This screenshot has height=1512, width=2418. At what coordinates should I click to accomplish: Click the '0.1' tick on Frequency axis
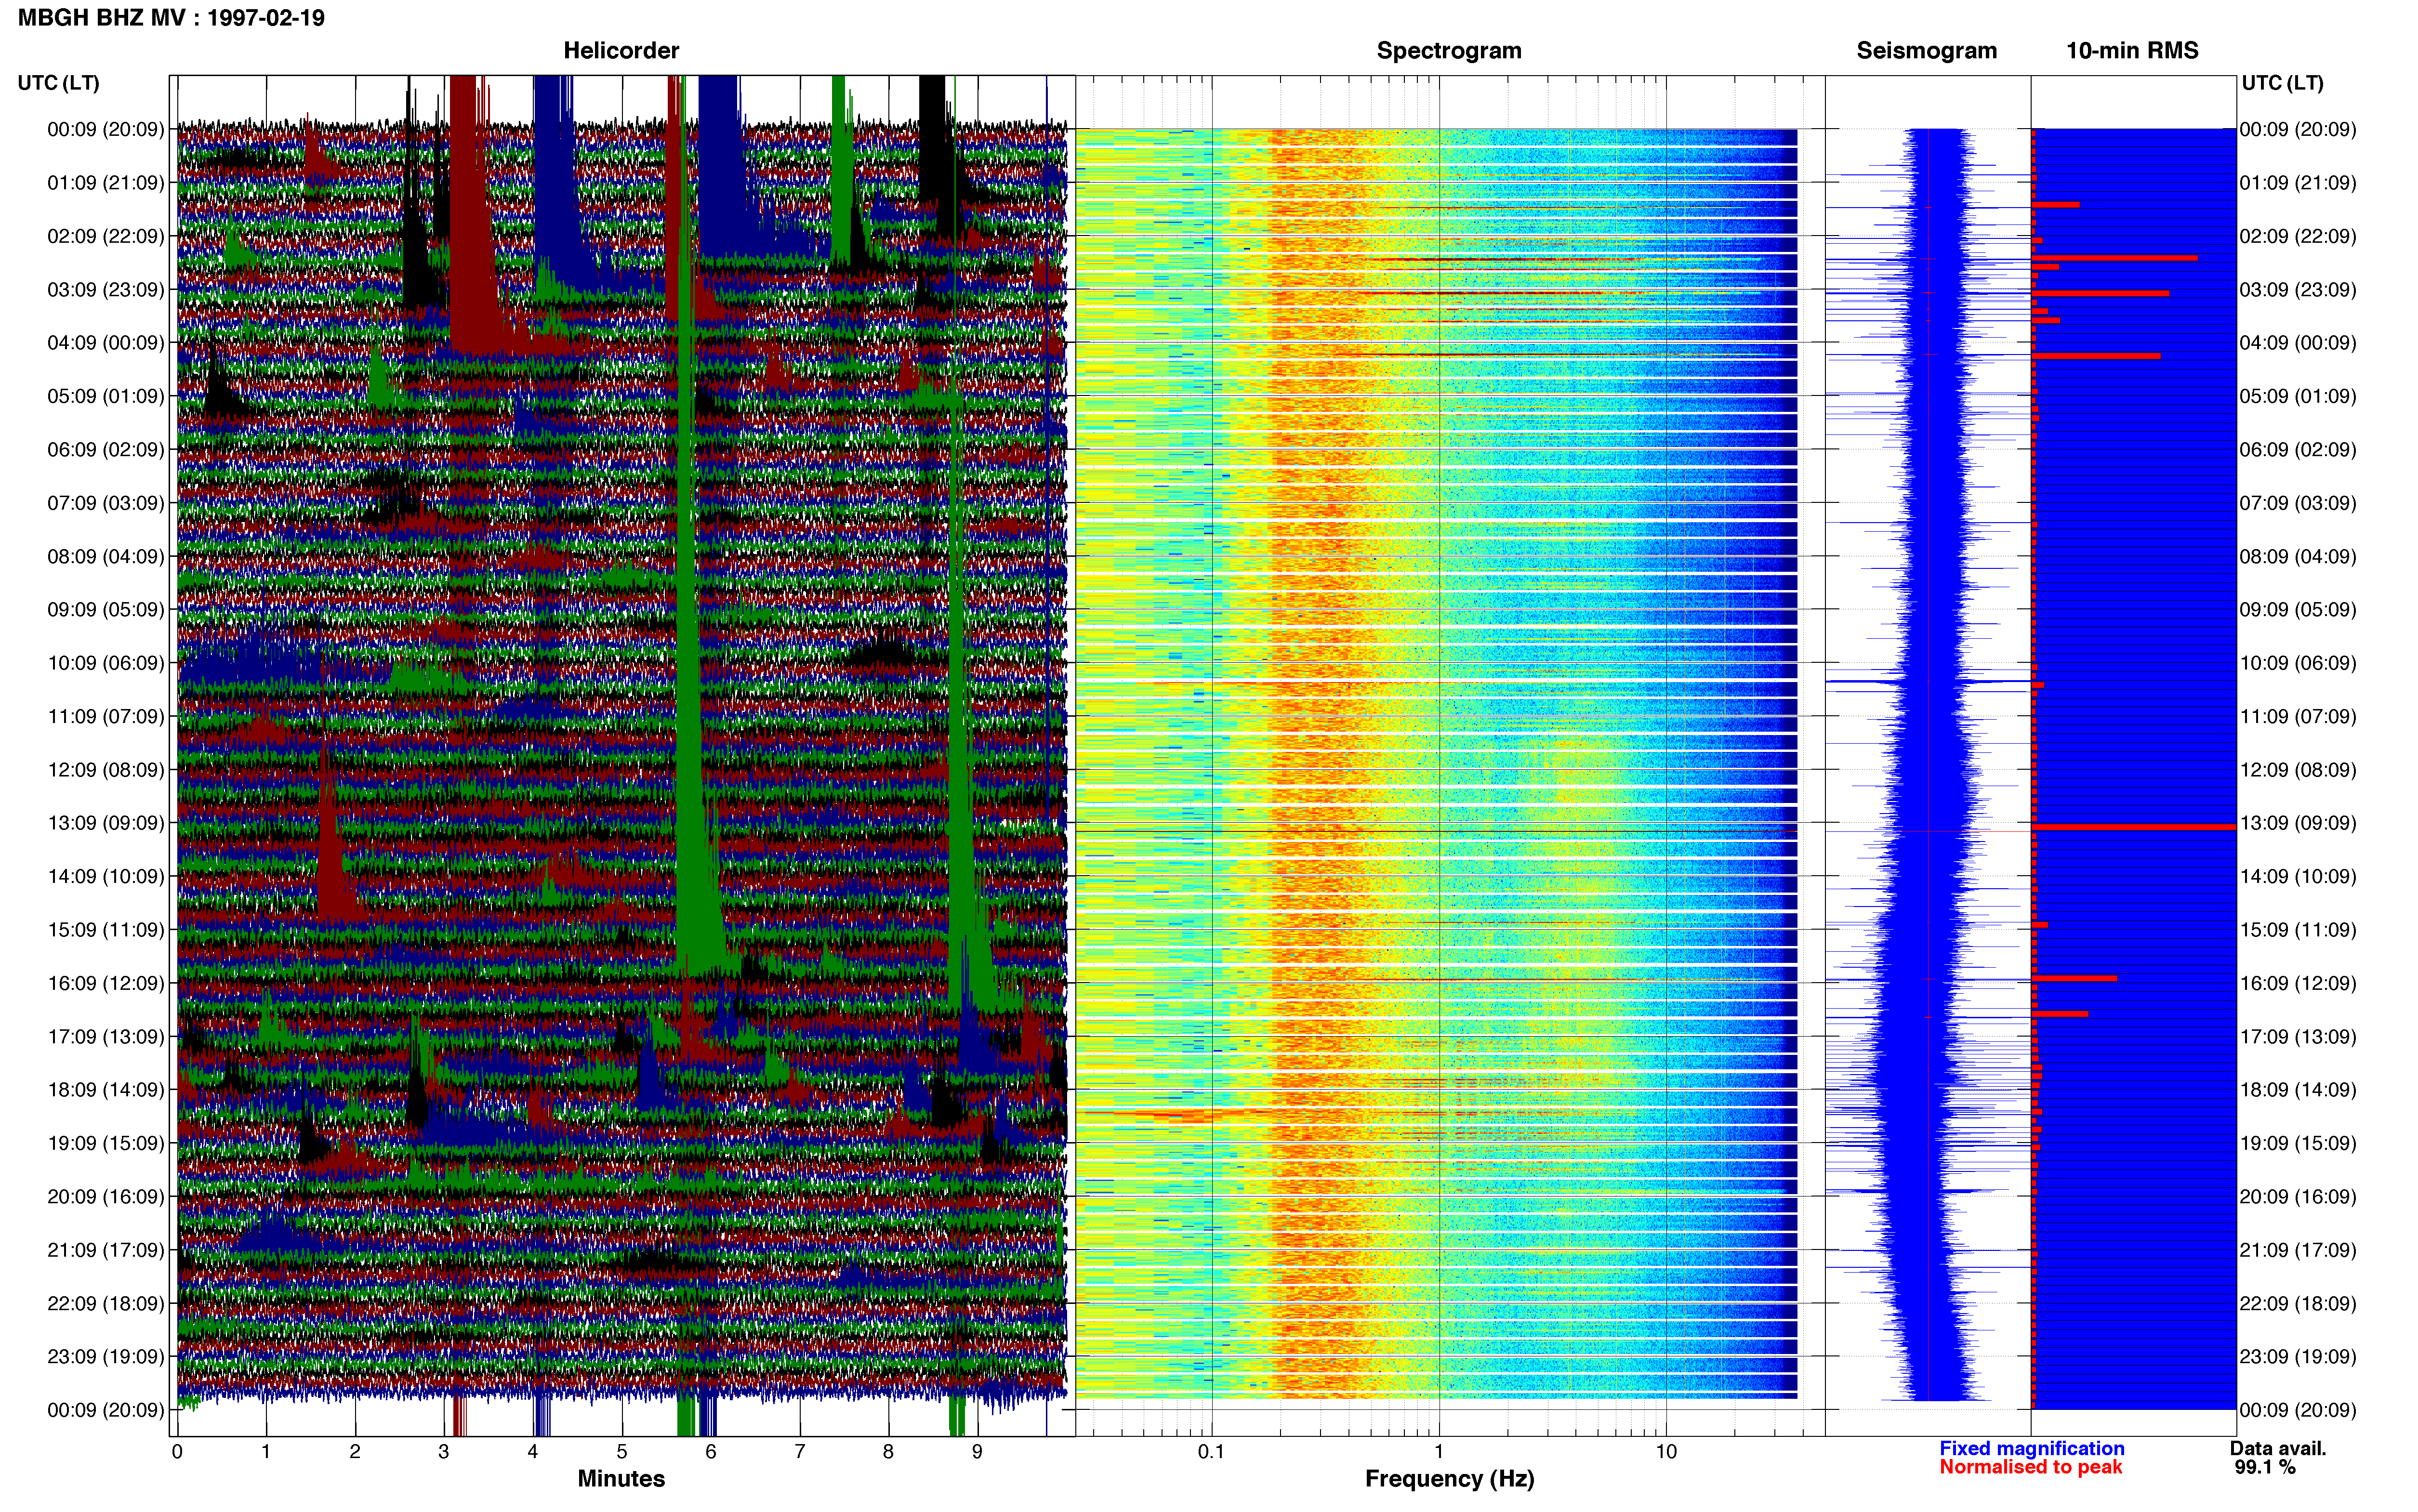pos(1211,1452)
